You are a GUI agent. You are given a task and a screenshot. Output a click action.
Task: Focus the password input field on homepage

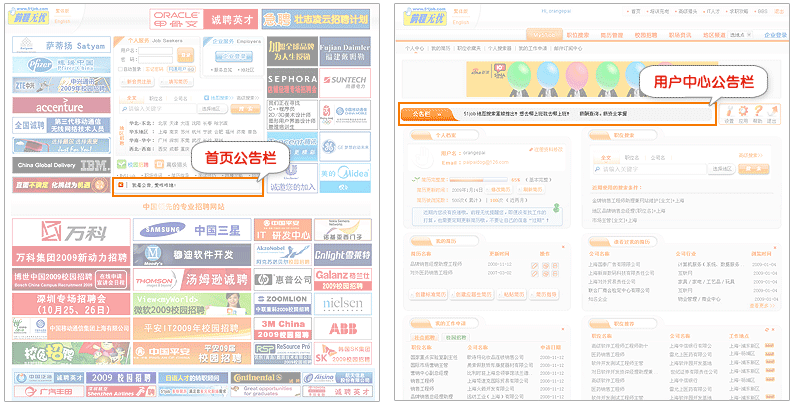[x=156, y=60]
